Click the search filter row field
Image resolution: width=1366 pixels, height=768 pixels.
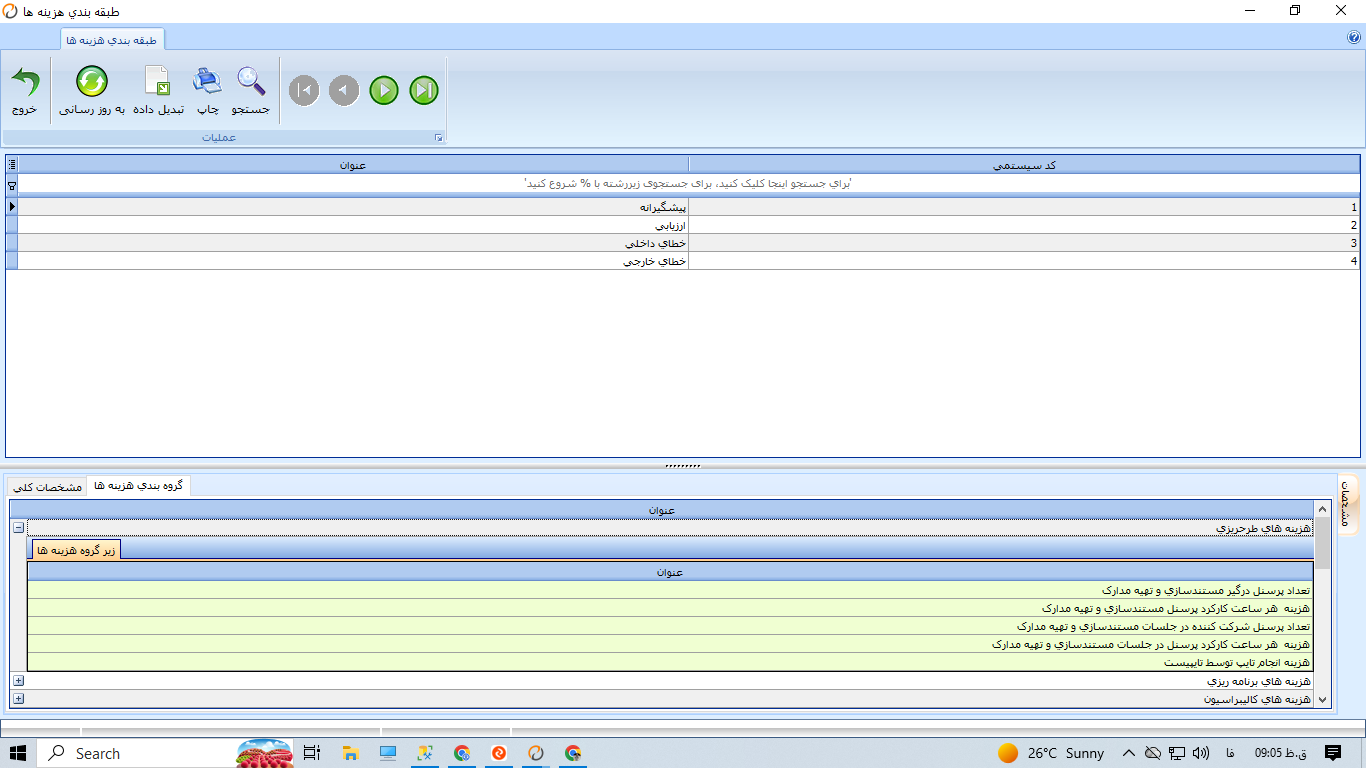[x=689, y=184]
